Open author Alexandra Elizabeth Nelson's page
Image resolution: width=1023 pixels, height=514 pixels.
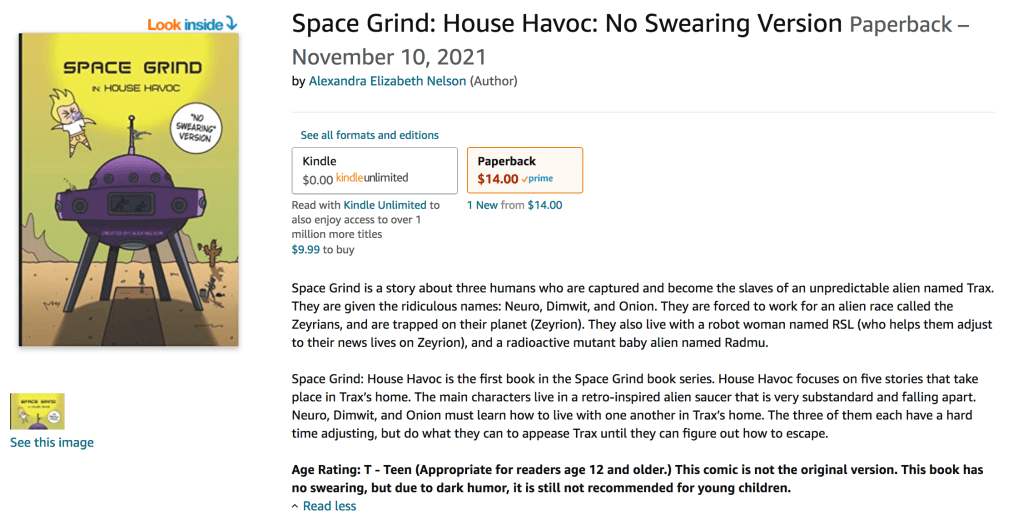tap(387, 81)
